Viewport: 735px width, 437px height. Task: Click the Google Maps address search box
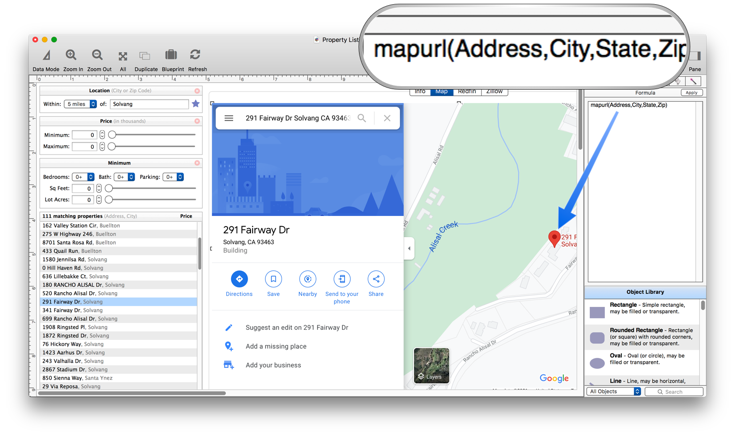(298, 118)
